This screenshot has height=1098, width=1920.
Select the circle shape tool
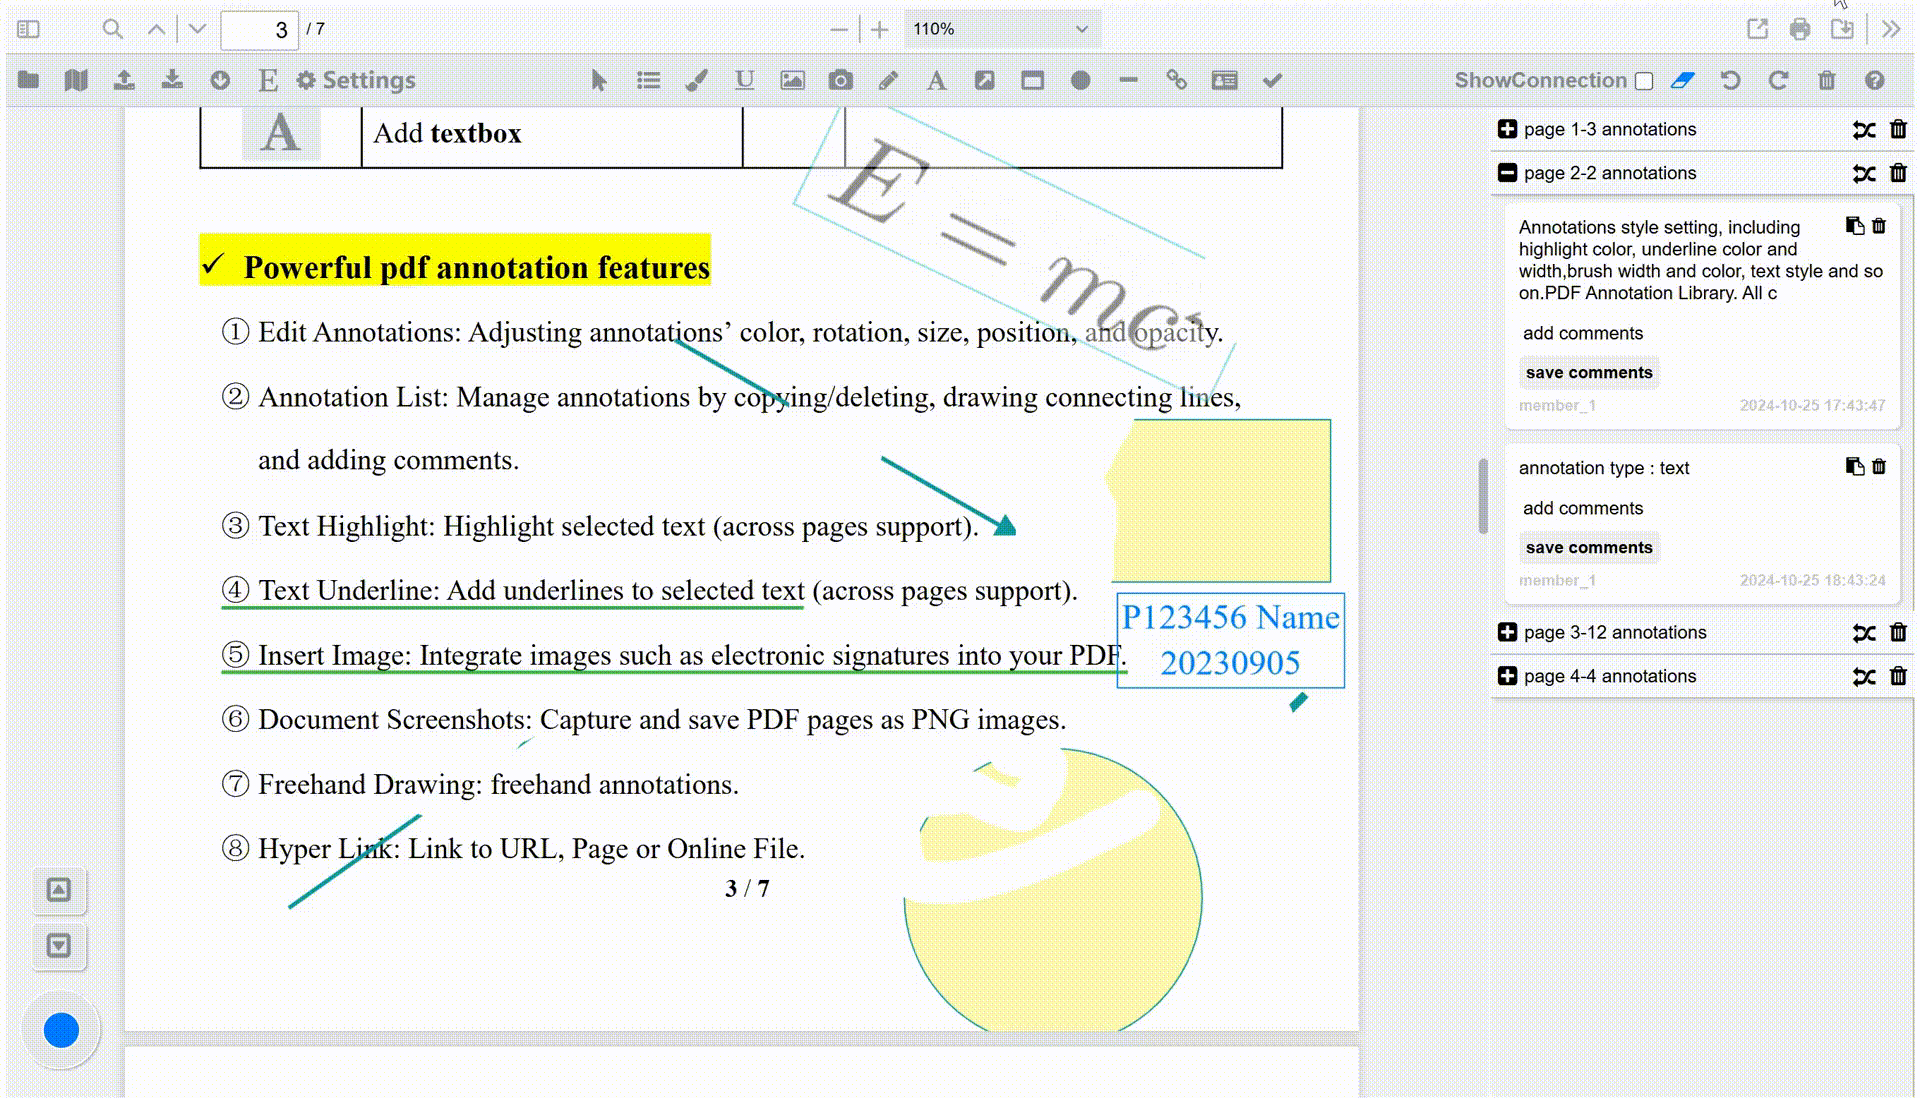pos(1080,81)
